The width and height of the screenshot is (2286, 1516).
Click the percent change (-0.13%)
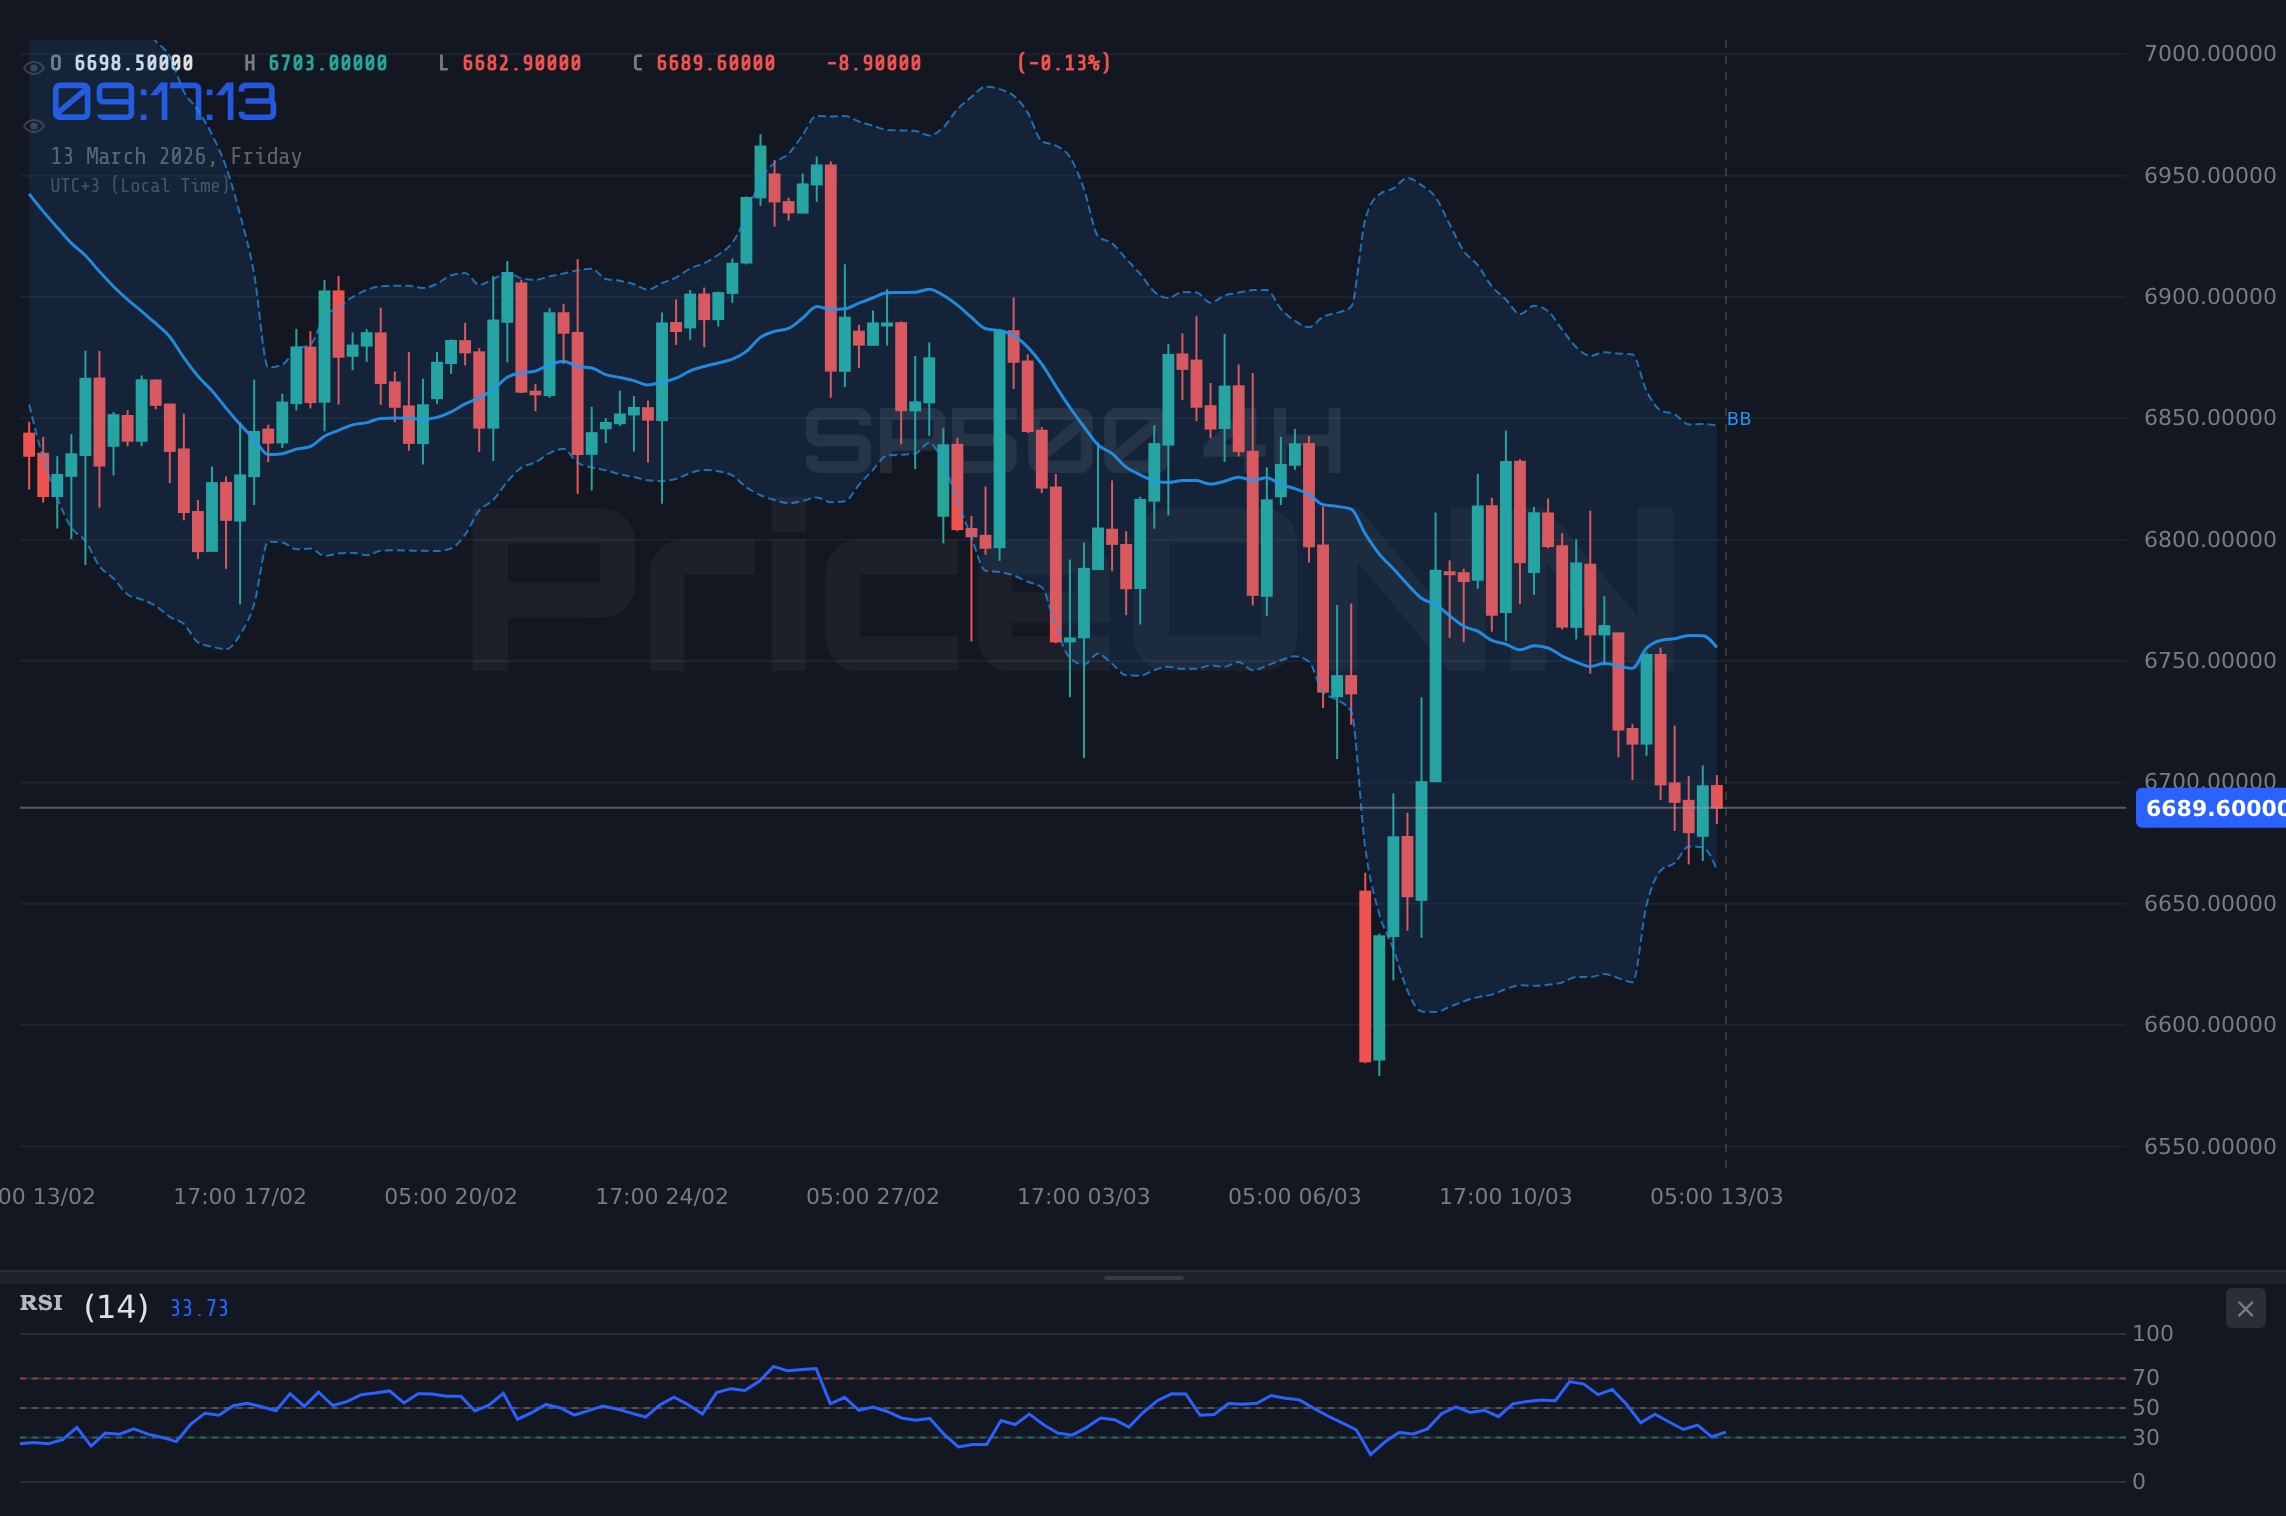1064,63
